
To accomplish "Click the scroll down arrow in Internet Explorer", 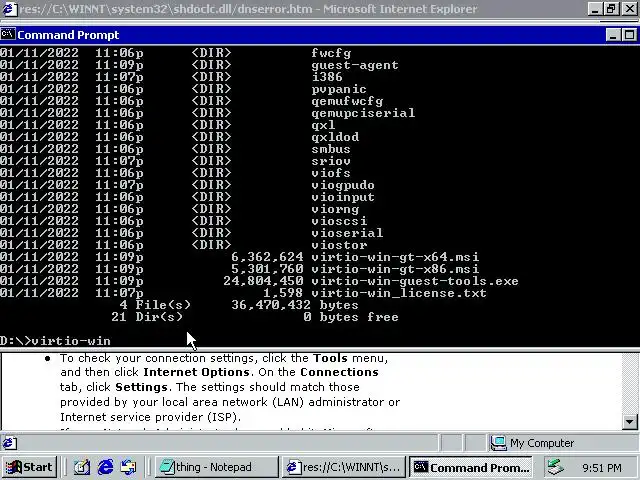I will point(629,422).
